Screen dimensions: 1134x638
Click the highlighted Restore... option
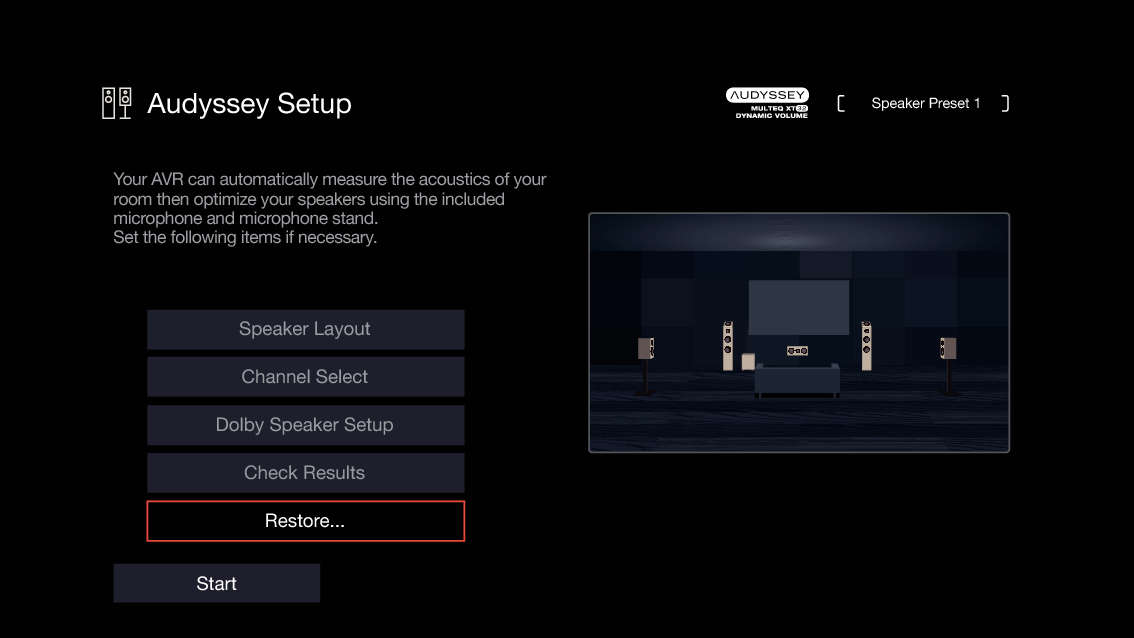[305, 521]
